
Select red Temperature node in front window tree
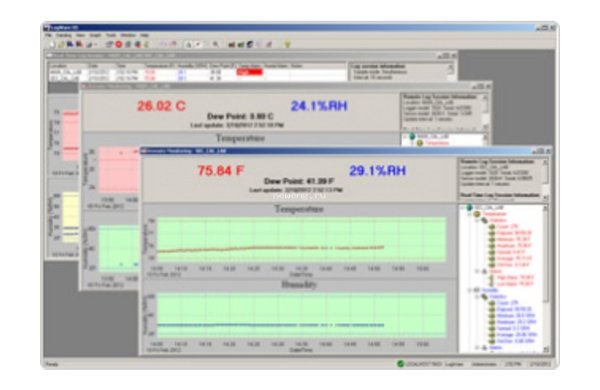pos(494,214)
